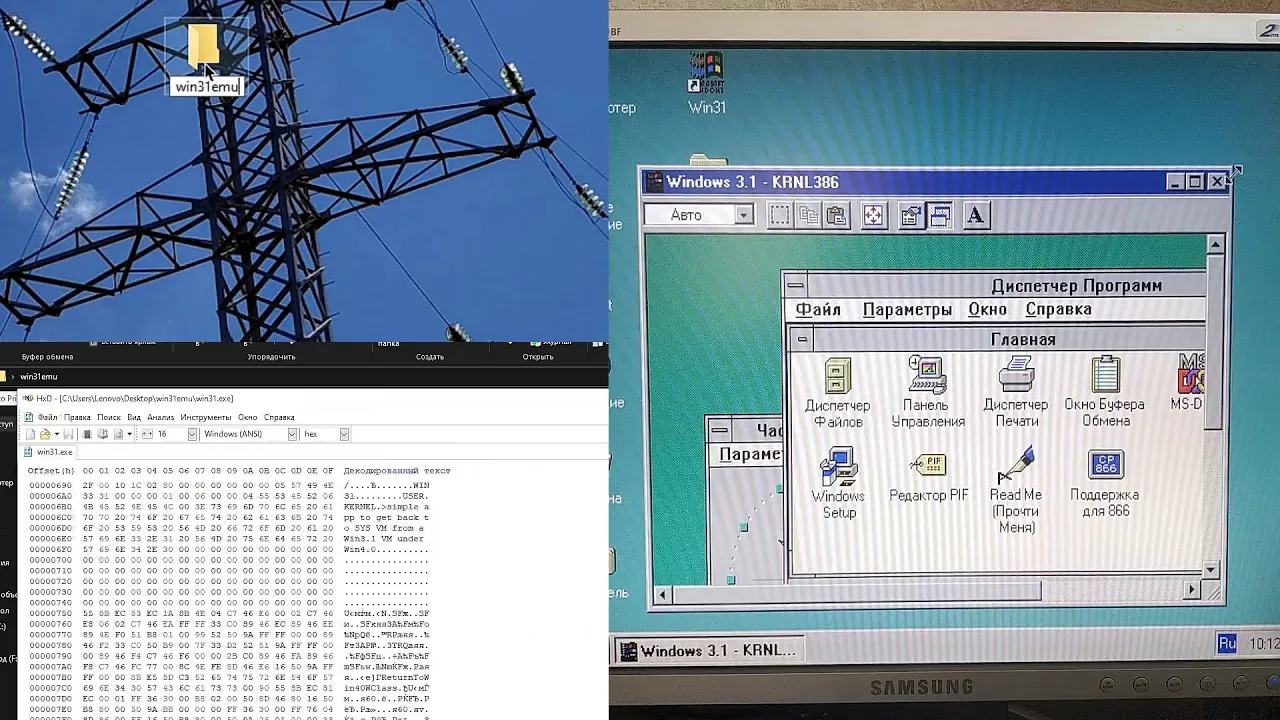Open Файл menu in HxD

47,417
